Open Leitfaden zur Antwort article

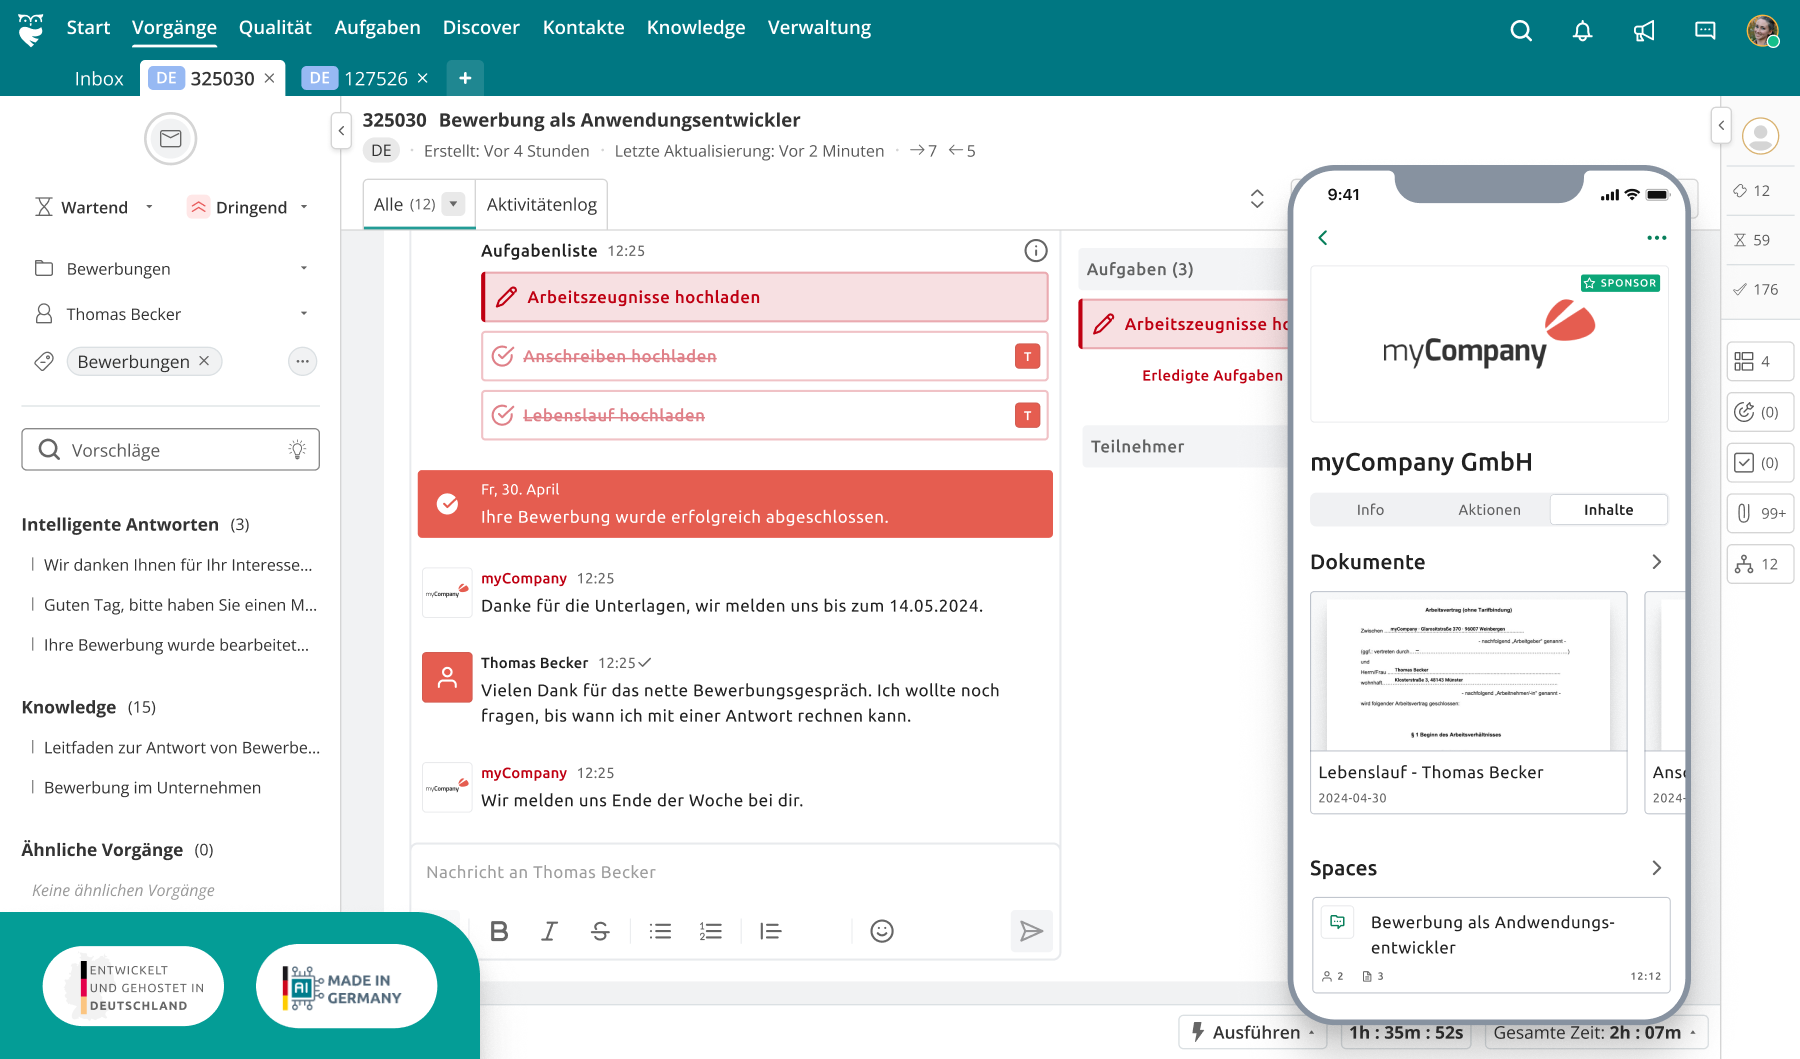click(x=182, y=748)
